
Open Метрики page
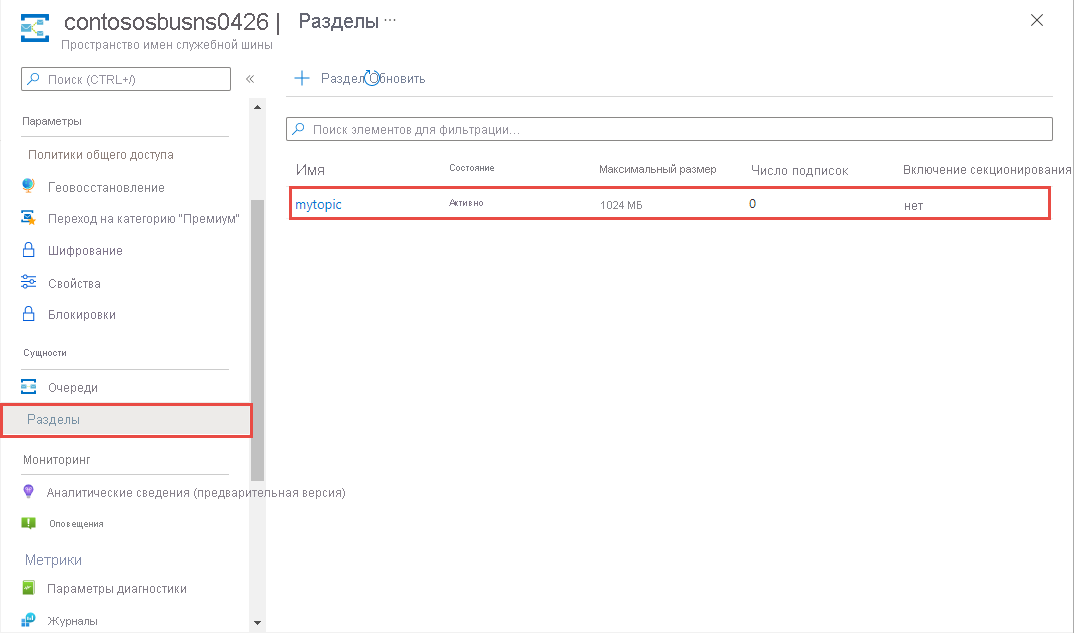[53, 560]
